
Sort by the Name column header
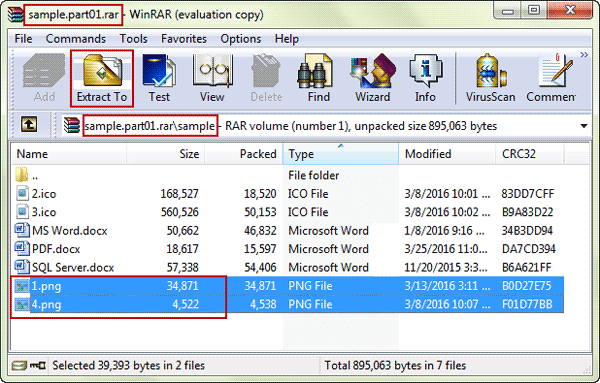[68, 154]
